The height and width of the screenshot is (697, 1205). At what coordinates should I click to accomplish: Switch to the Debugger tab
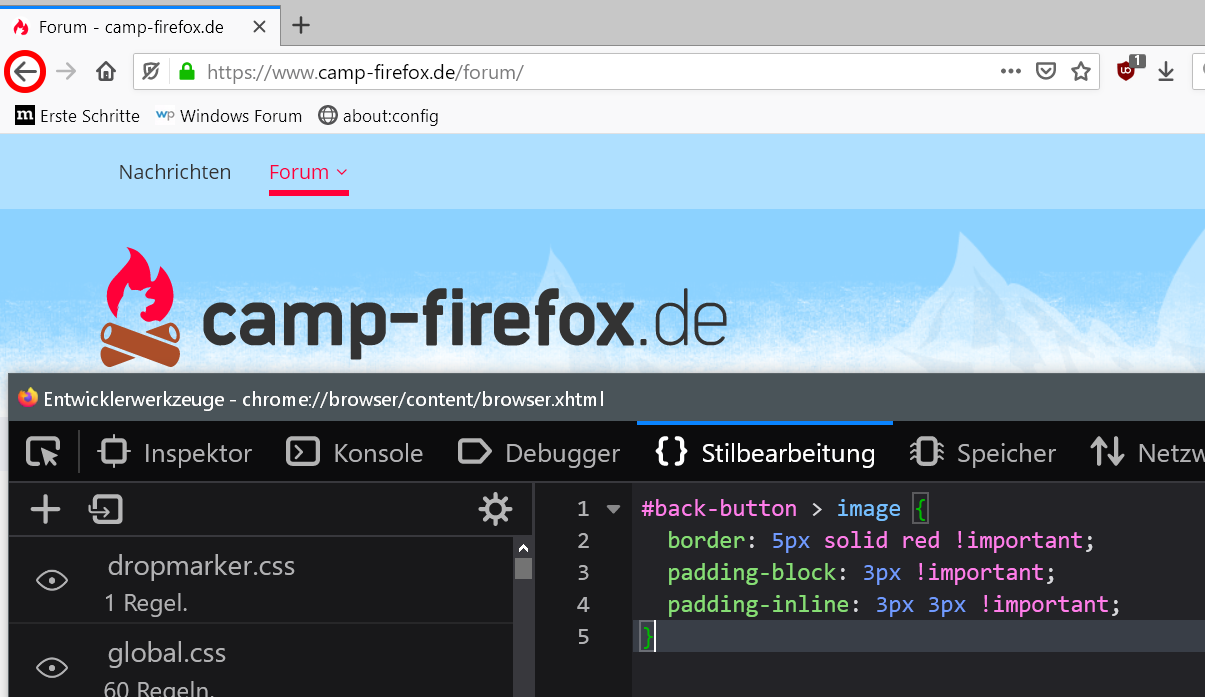(x=539, y=453)
